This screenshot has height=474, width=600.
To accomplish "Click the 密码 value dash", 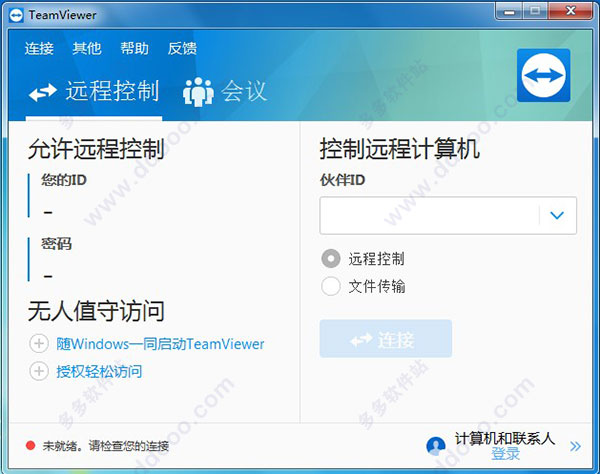I will pyautogui.click(x=48, y=276).
